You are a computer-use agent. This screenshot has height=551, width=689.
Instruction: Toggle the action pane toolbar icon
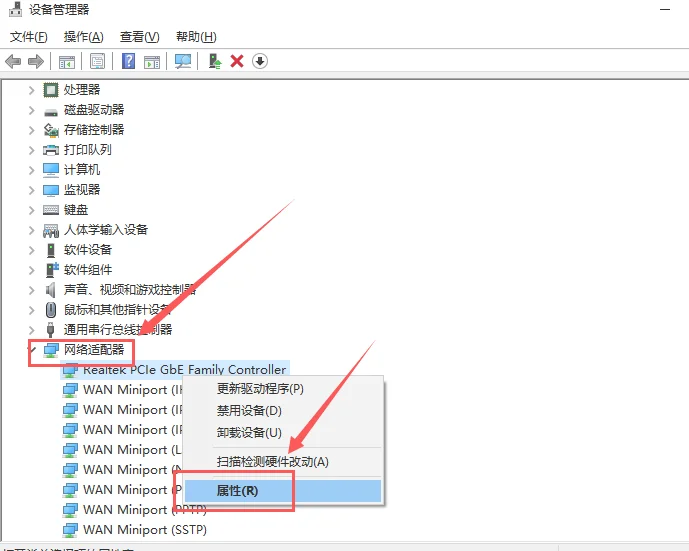point(152,62)
